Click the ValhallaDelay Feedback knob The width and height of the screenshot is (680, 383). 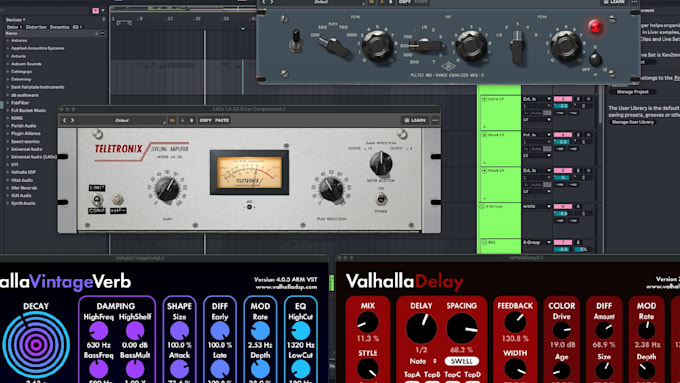click(x=515, y=323)
